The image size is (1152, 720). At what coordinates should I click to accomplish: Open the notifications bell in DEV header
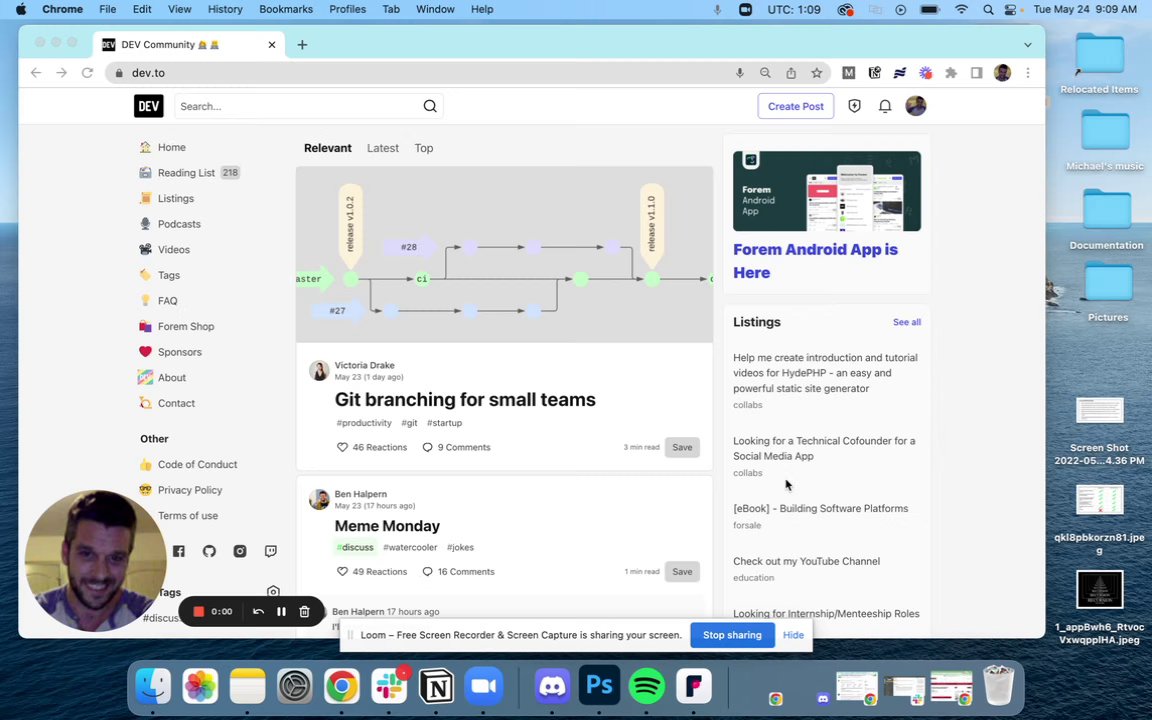885,106
